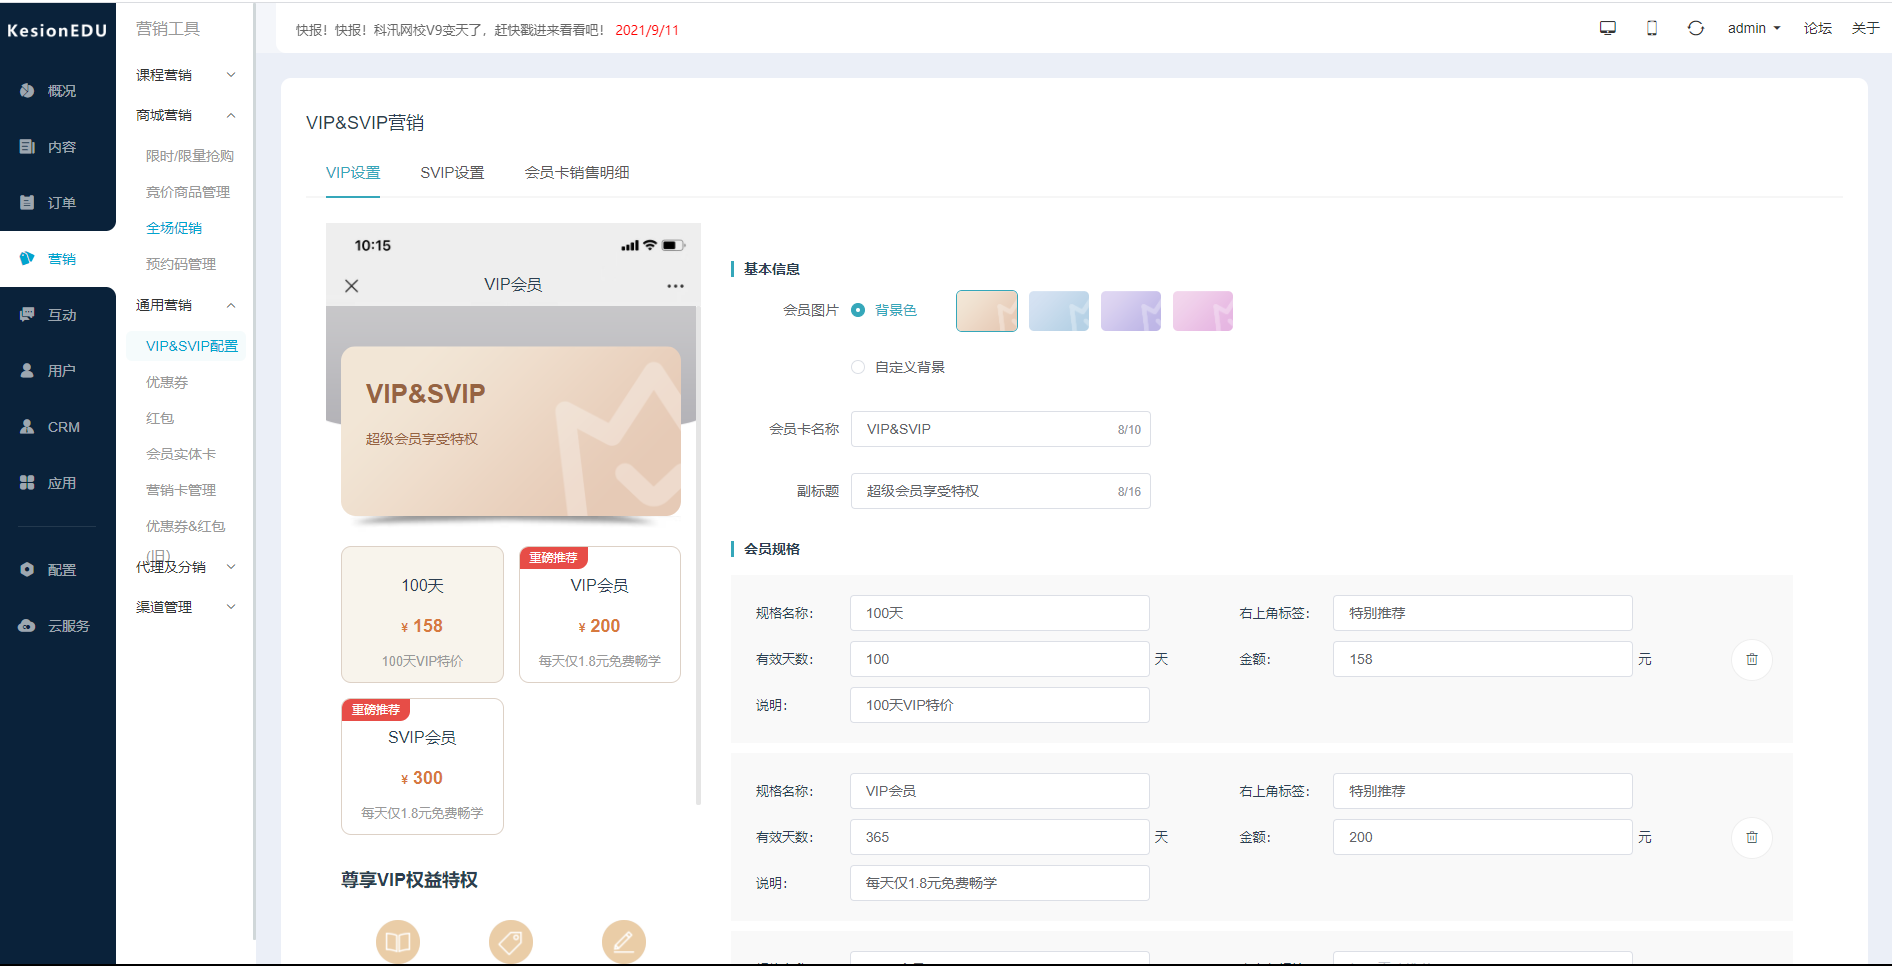This screenshot has width=1892, height=967.
Task: Click the X close icon in phone preview
Action: [352, 286]
